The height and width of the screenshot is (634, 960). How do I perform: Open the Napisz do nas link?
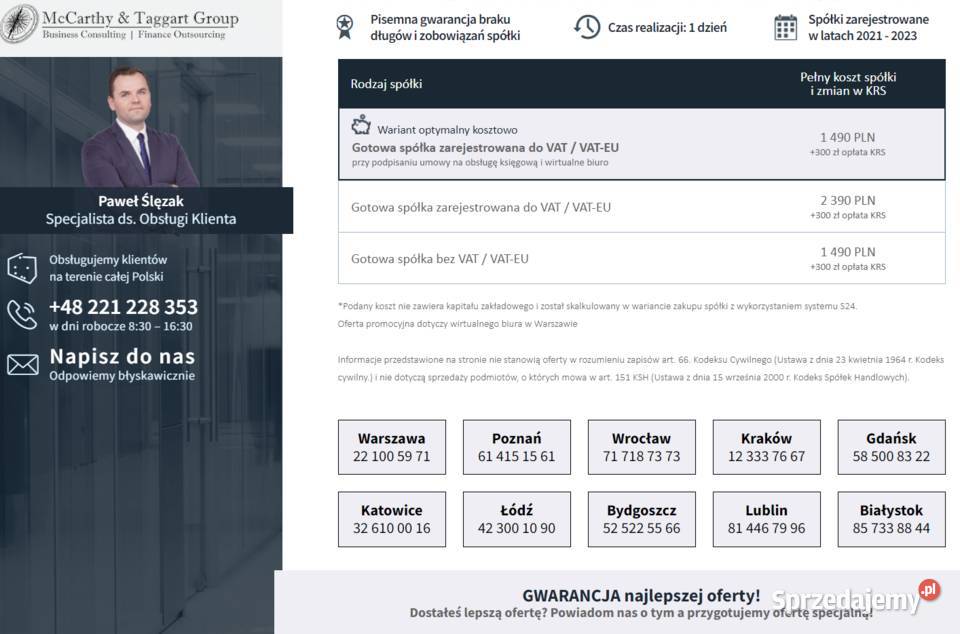tap(122, 356)
